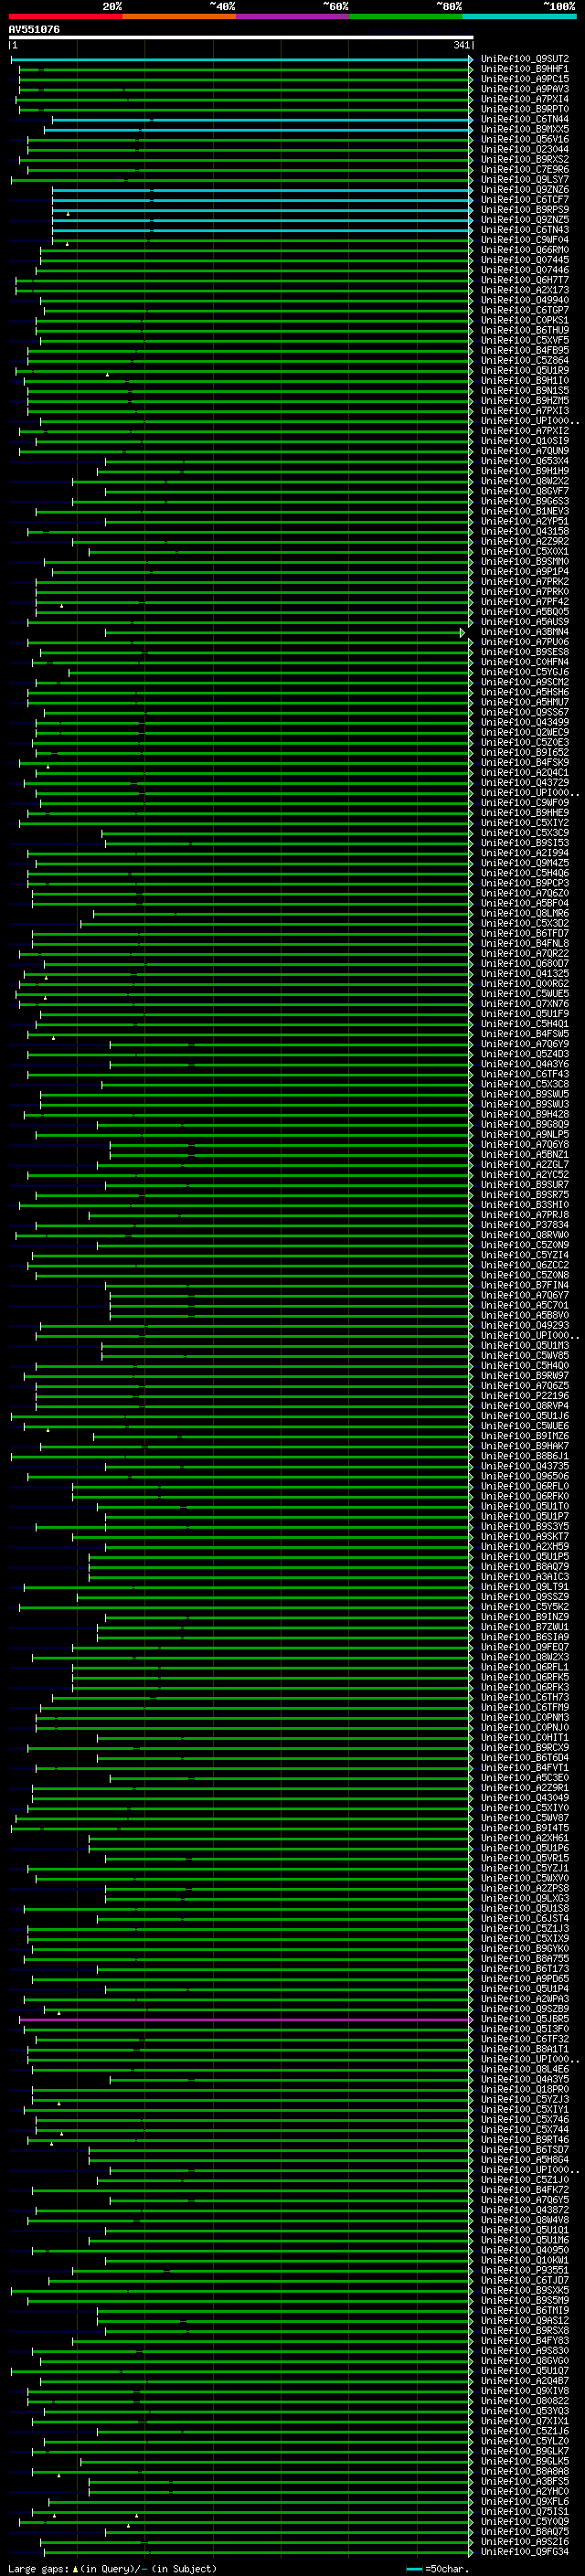Viewport: 585px width, 2576px height.
Task: Open the UniRef100_A9PC15 hit label
Action: (x=525, y=79)
